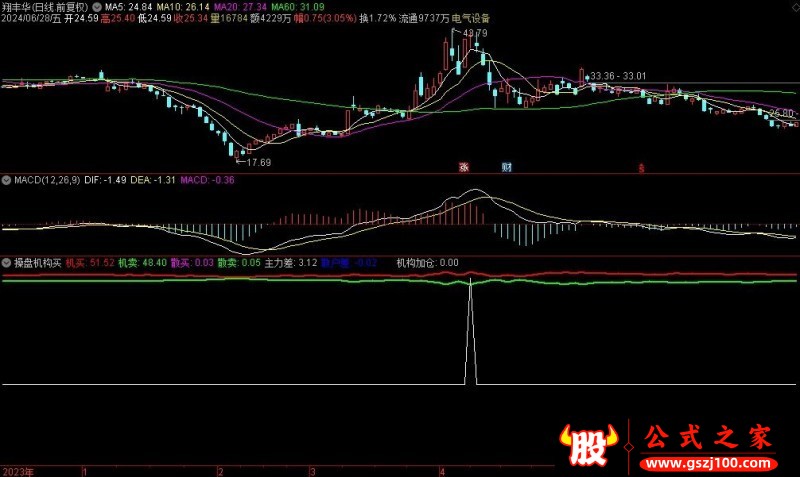Screen dimensions: 800x477
Task: Click the 43.79 high price annotation
Action: [474, 33]
